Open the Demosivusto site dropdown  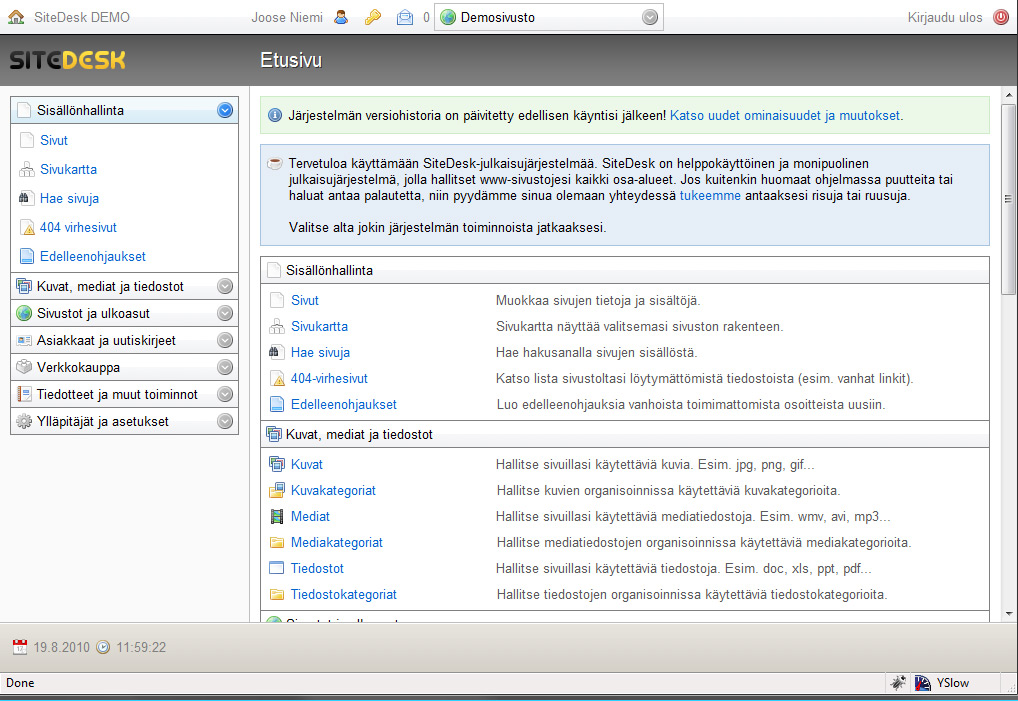[650, 18]
